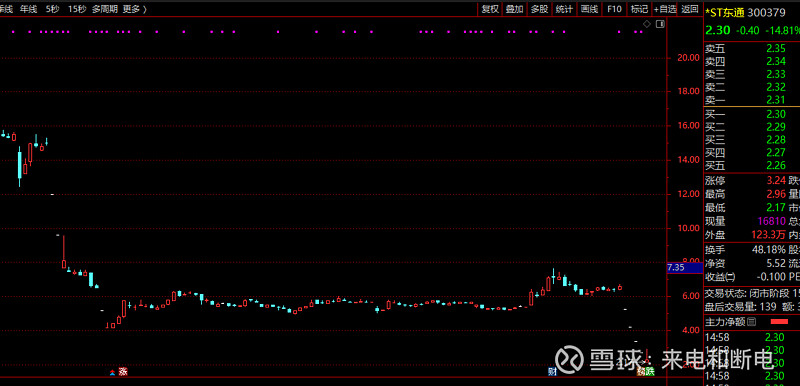Click the 买四 price 2.27

tap(776, 152)
